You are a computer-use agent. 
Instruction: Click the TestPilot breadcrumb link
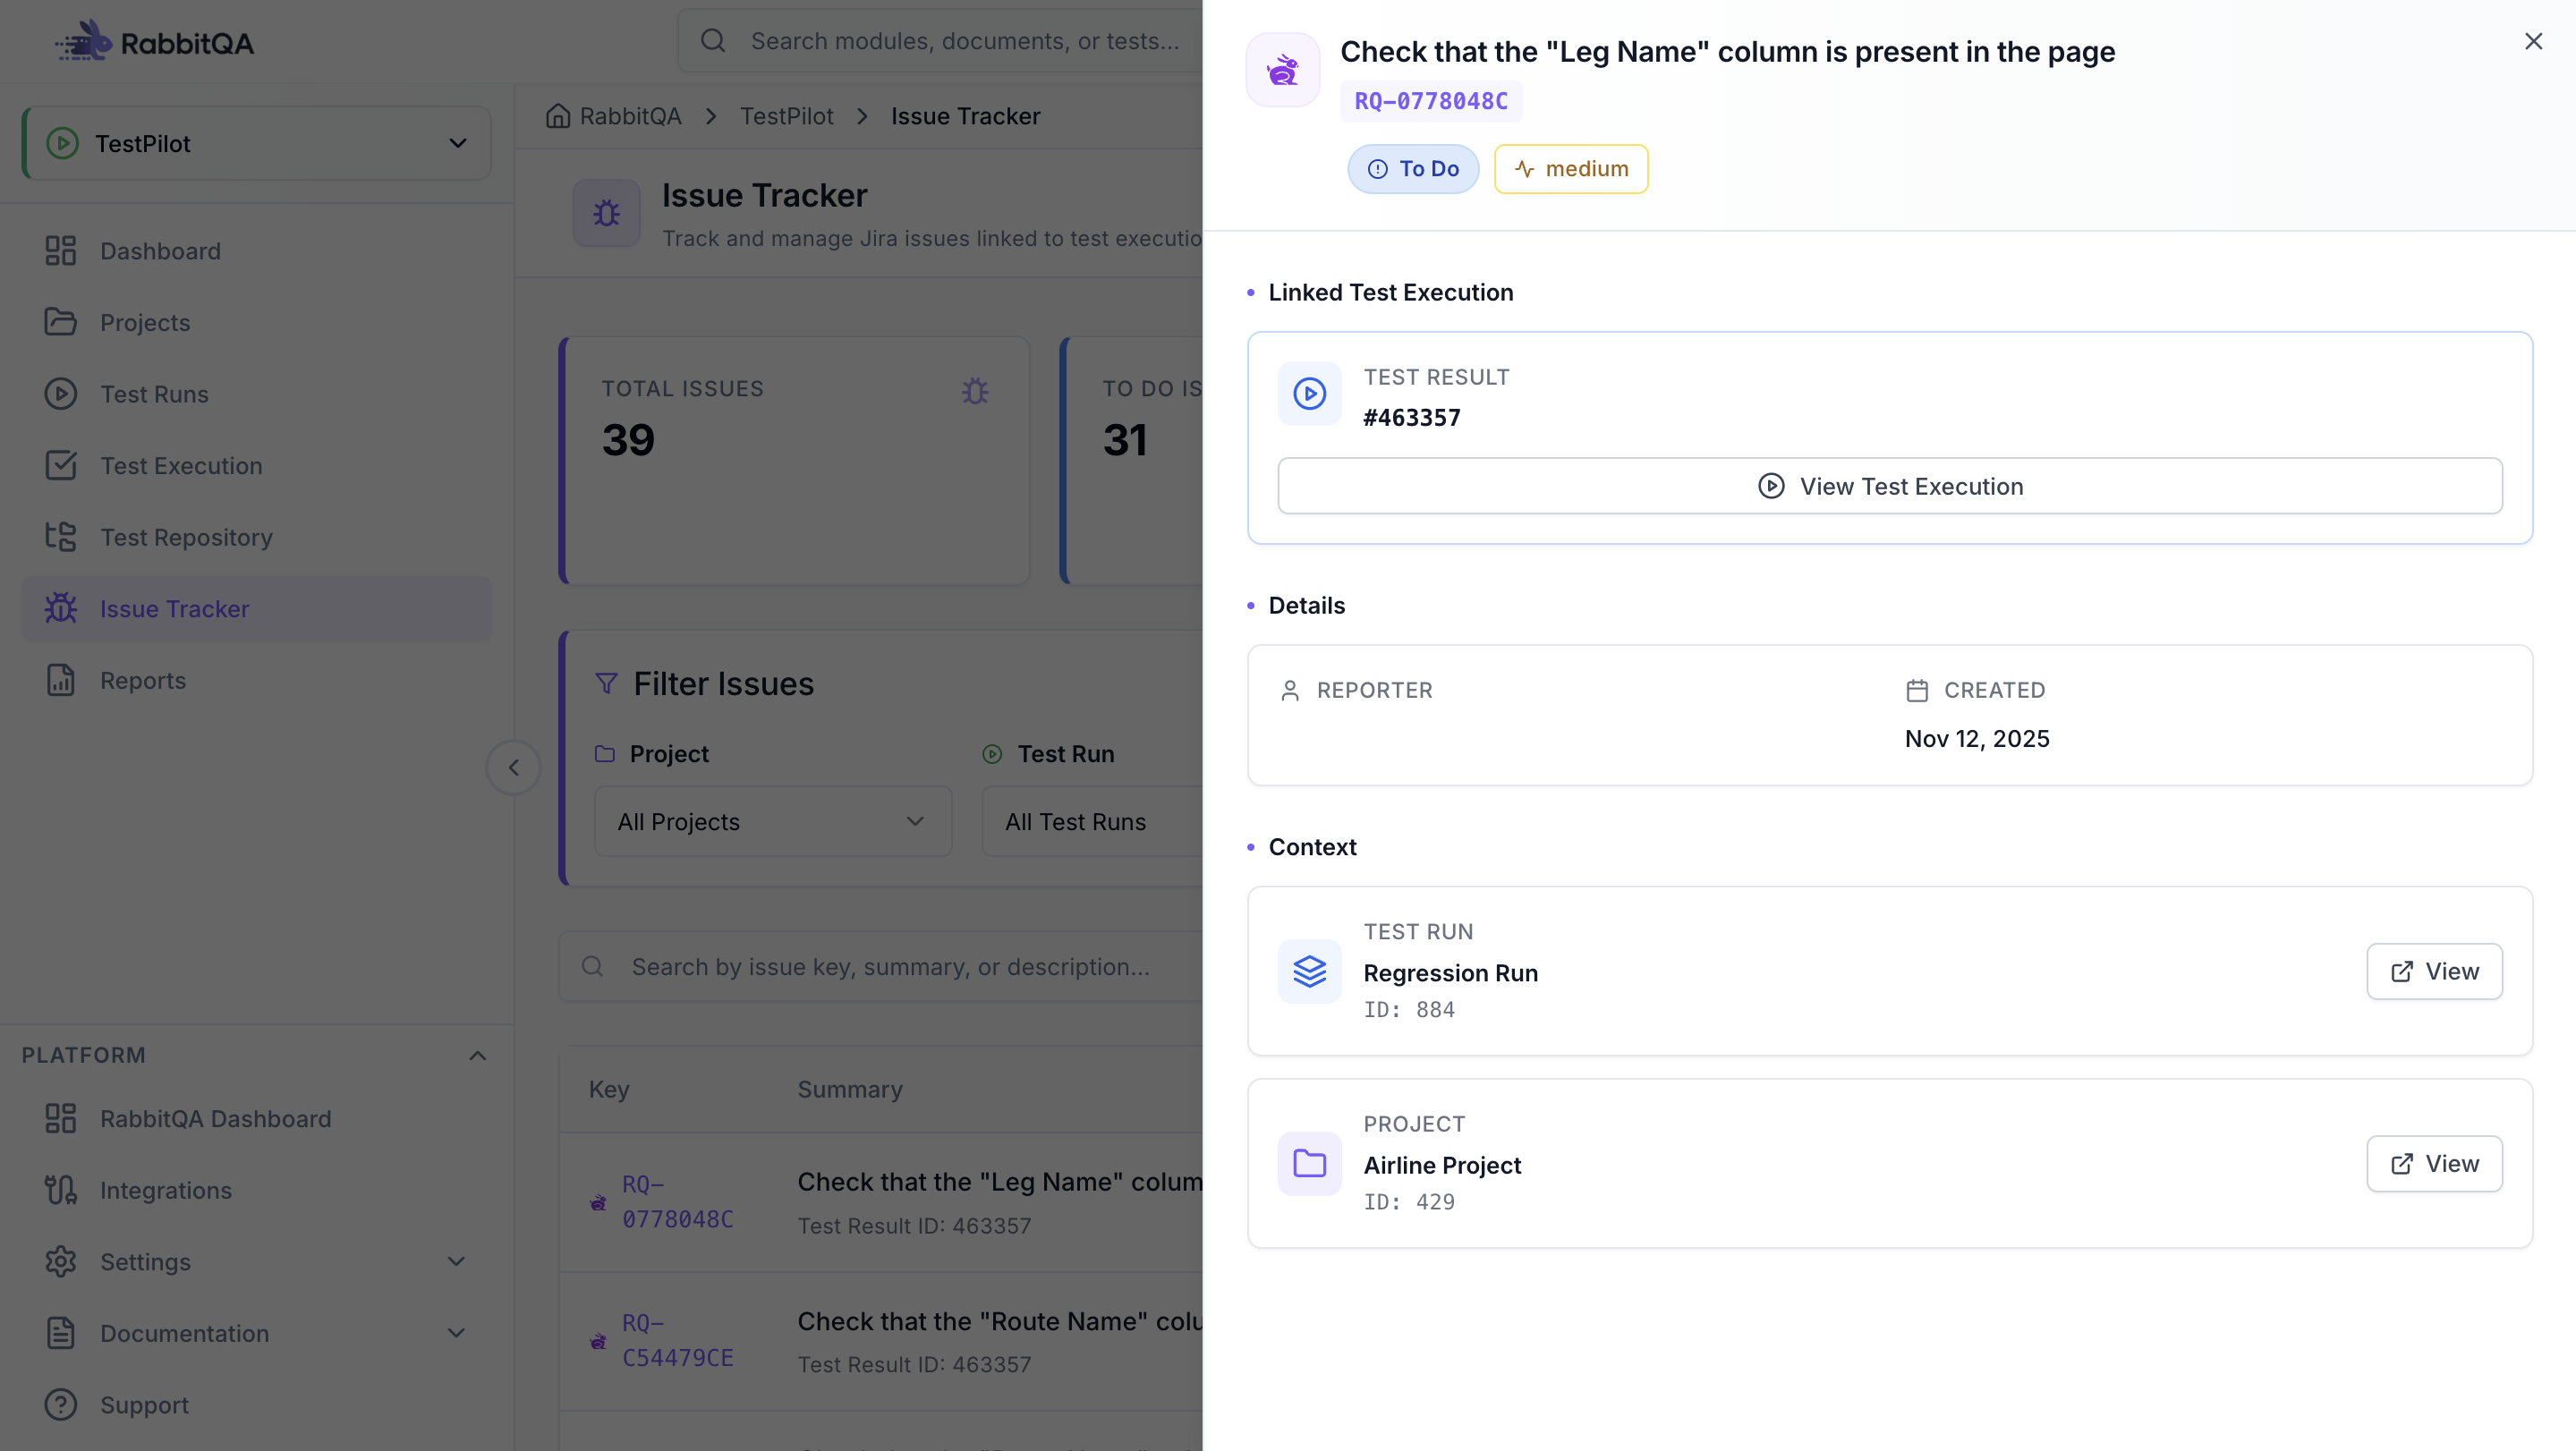click(787, 116)
